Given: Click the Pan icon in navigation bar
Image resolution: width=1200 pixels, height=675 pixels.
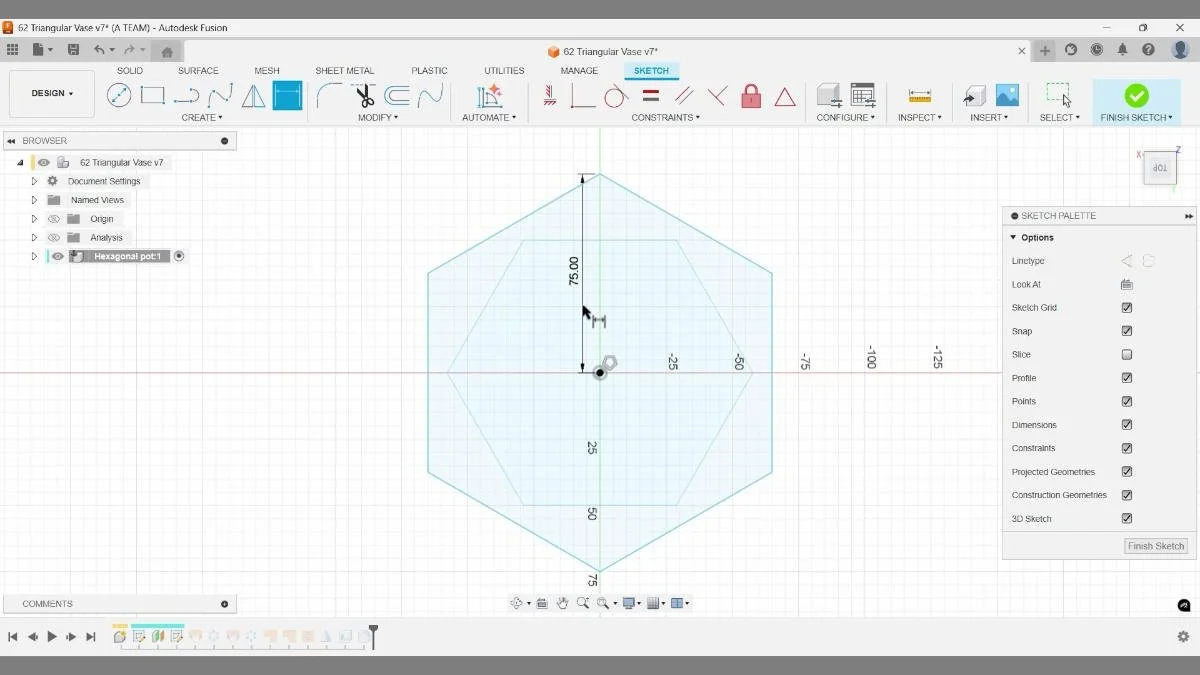Looking at the screenshot, I should pyautogui.click(x=563, y=603).
